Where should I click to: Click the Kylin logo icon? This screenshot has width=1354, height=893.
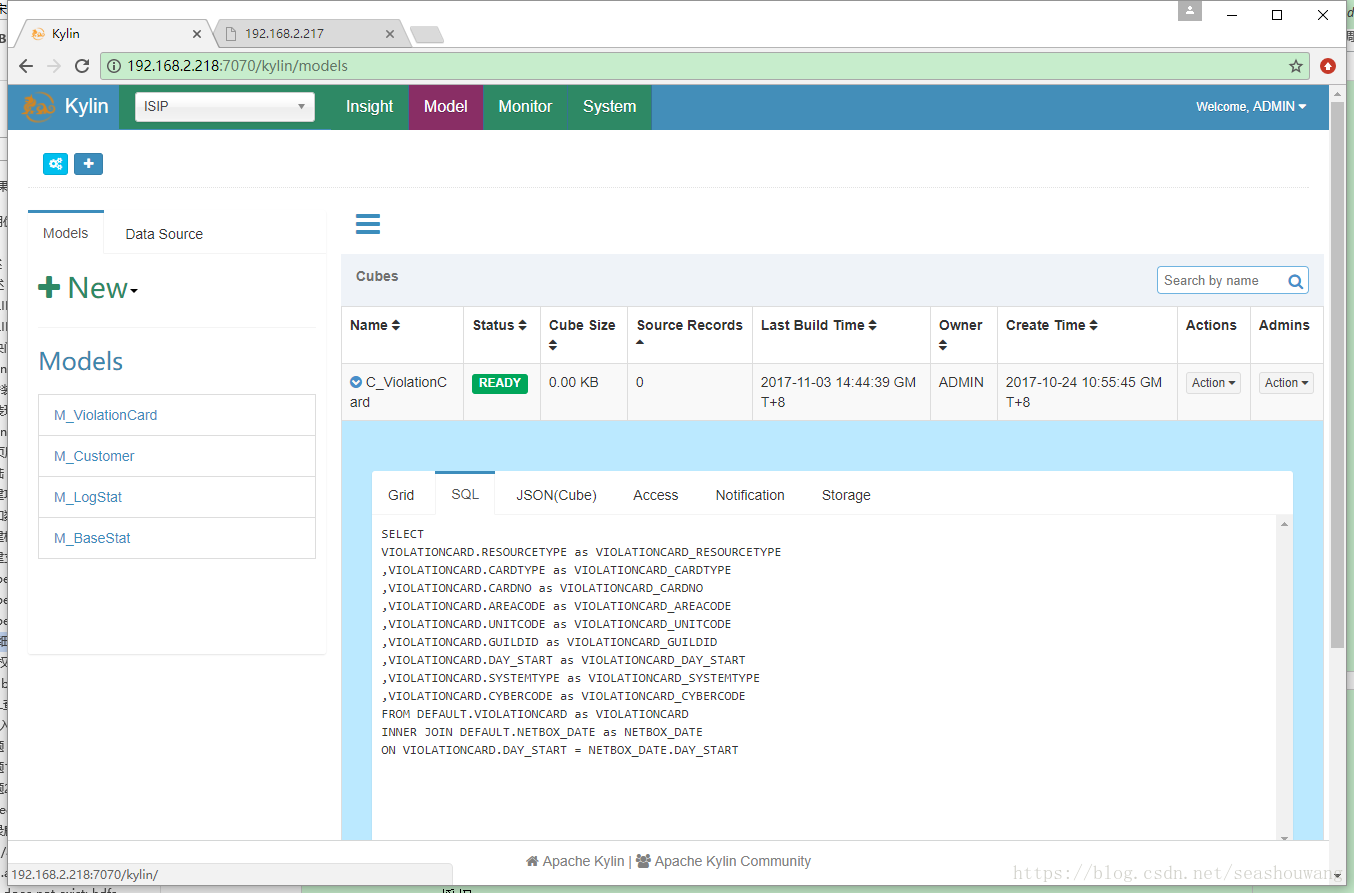pos(39,107)
